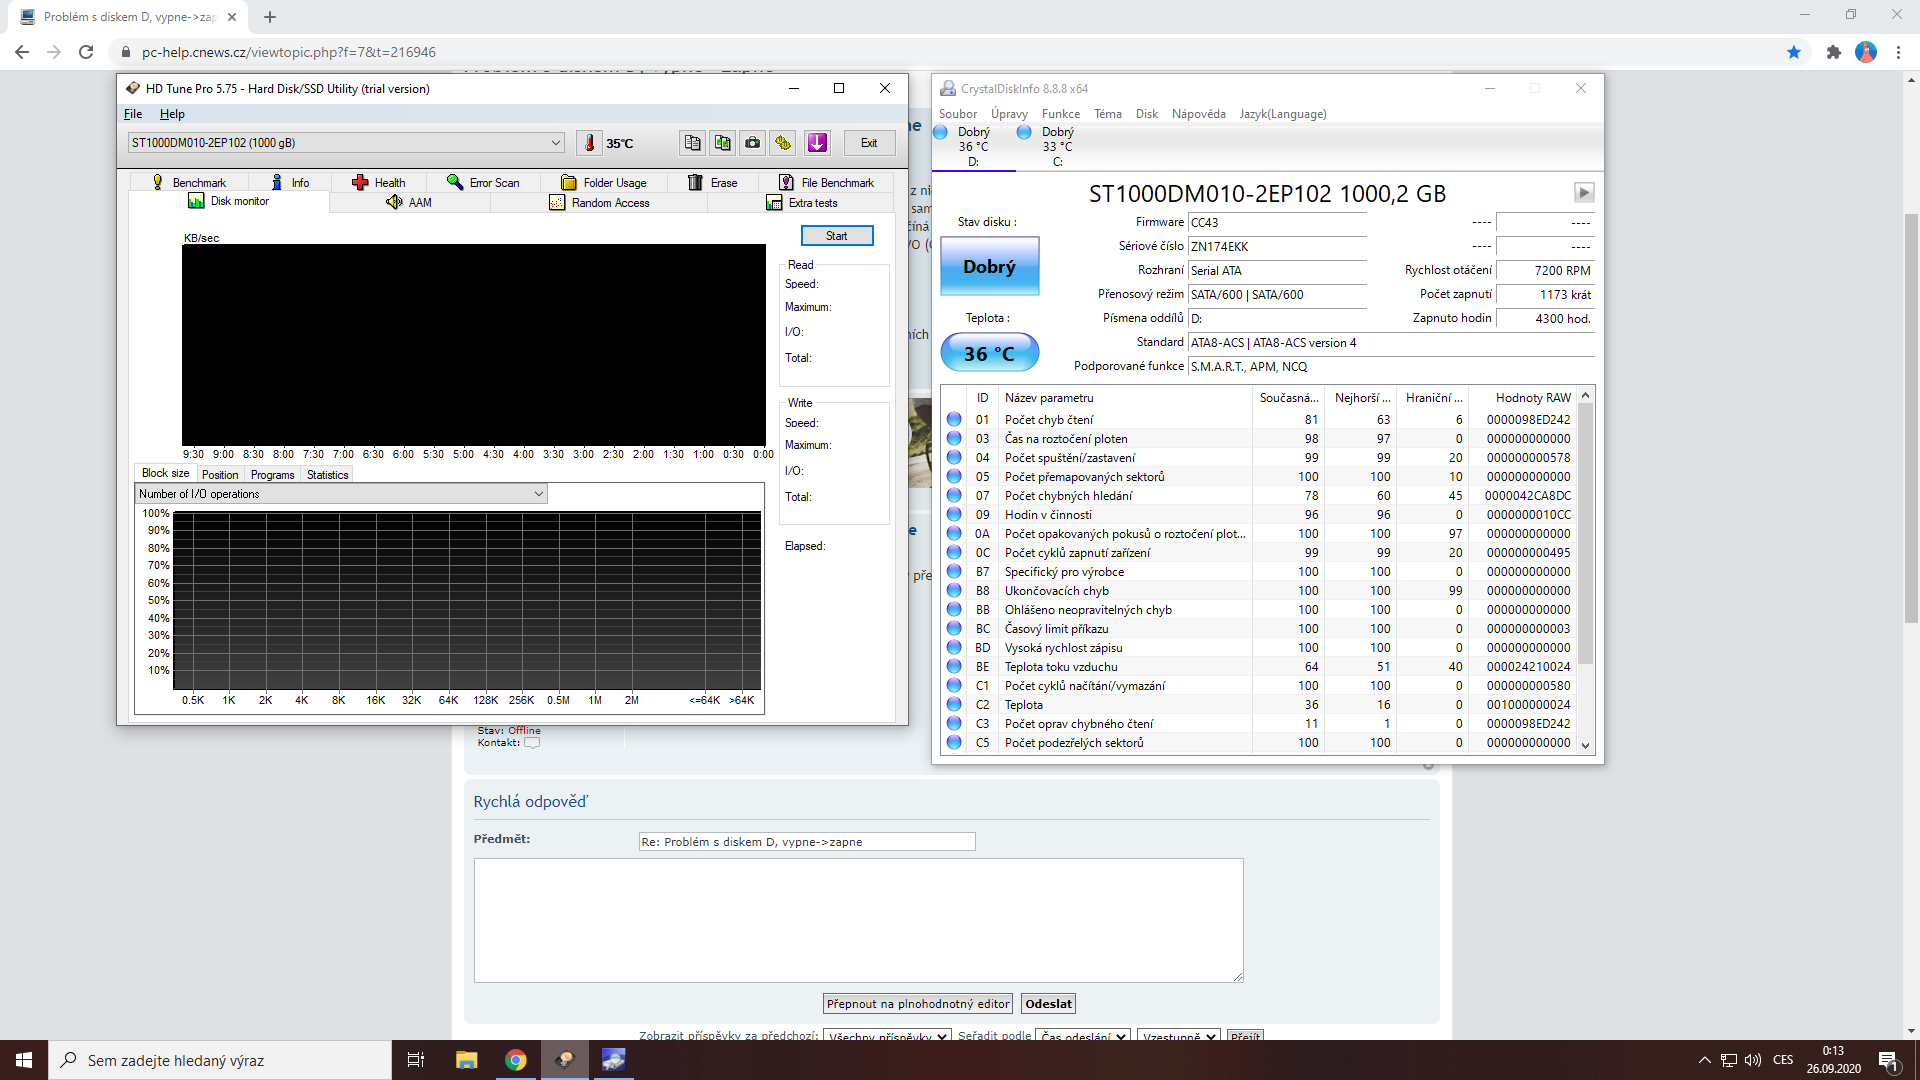The width and height of the screenshot is (1920, 1080).
Task: Click the copy screenshot icon beside text copy
Action: pyautogui.click(x=722, y=143)
